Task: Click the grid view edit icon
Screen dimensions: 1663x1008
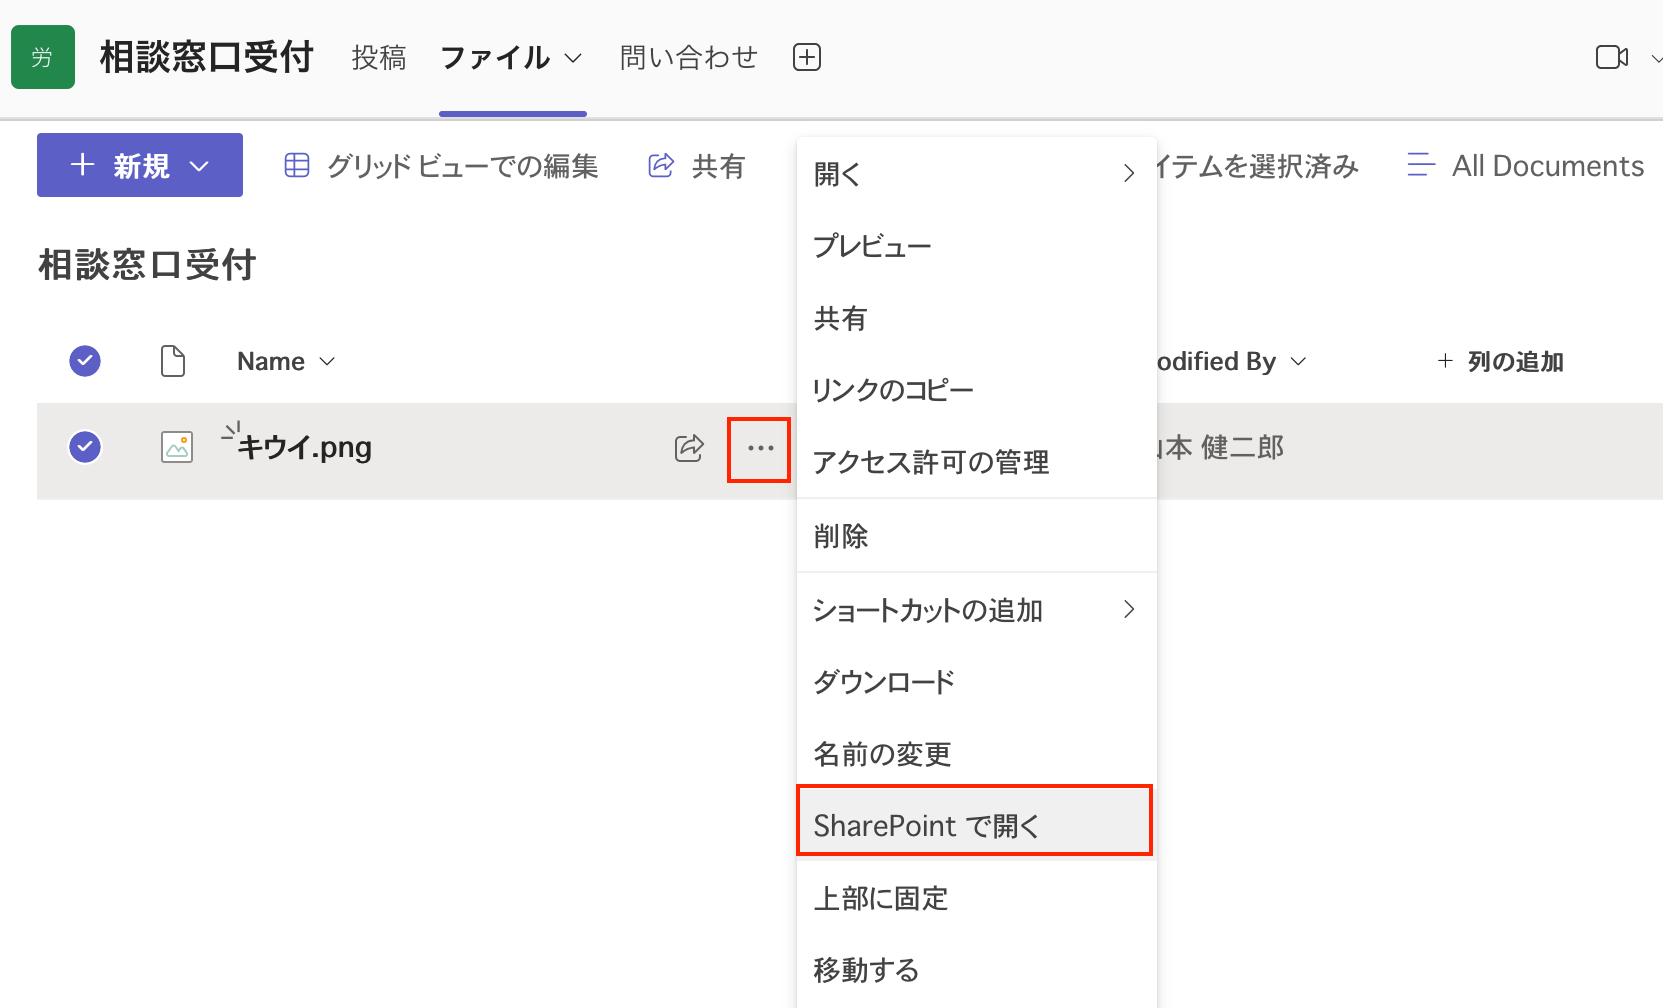Action: (x=297, y=165)
